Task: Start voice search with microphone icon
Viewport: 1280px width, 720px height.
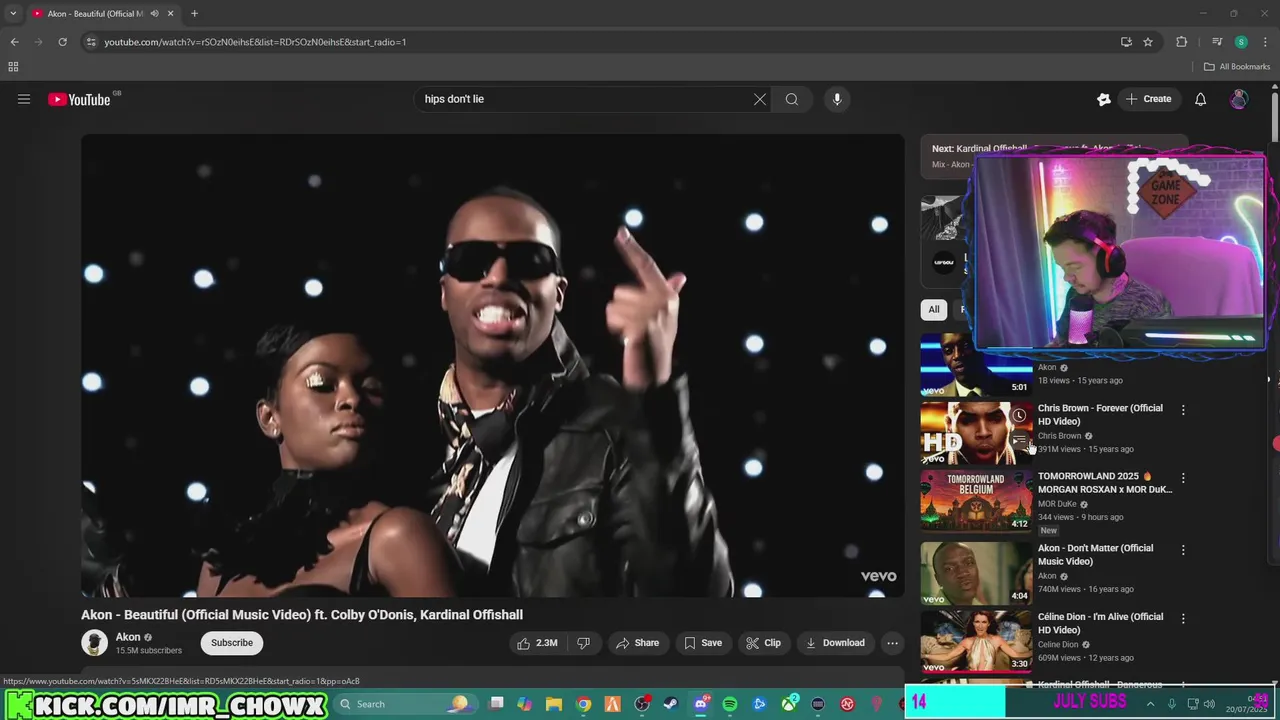Action: point(837,99)
